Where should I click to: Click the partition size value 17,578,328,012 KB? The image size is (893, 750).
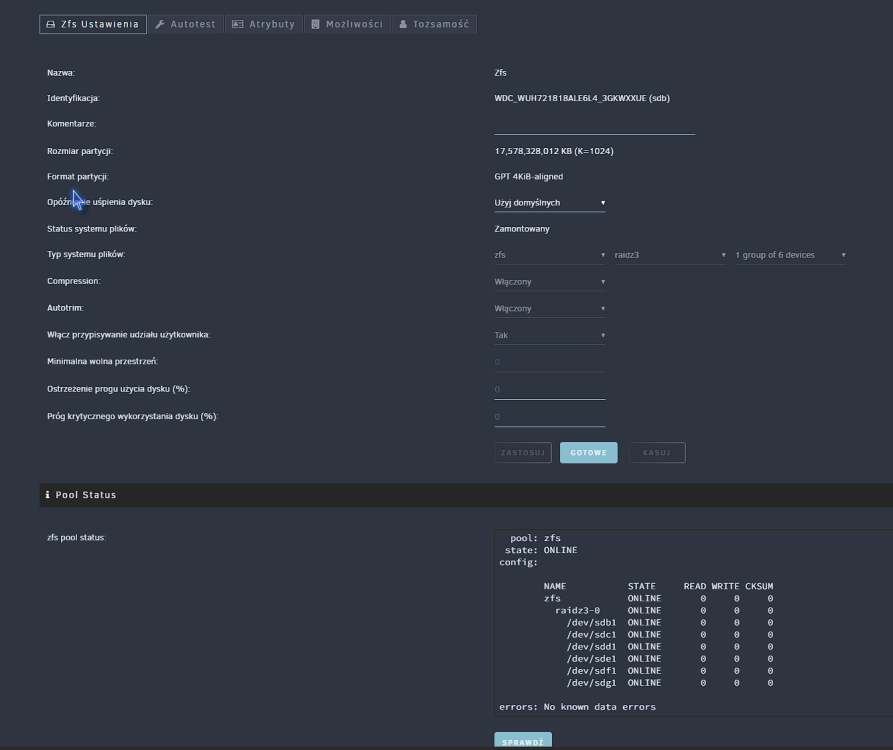click(554, 151)
